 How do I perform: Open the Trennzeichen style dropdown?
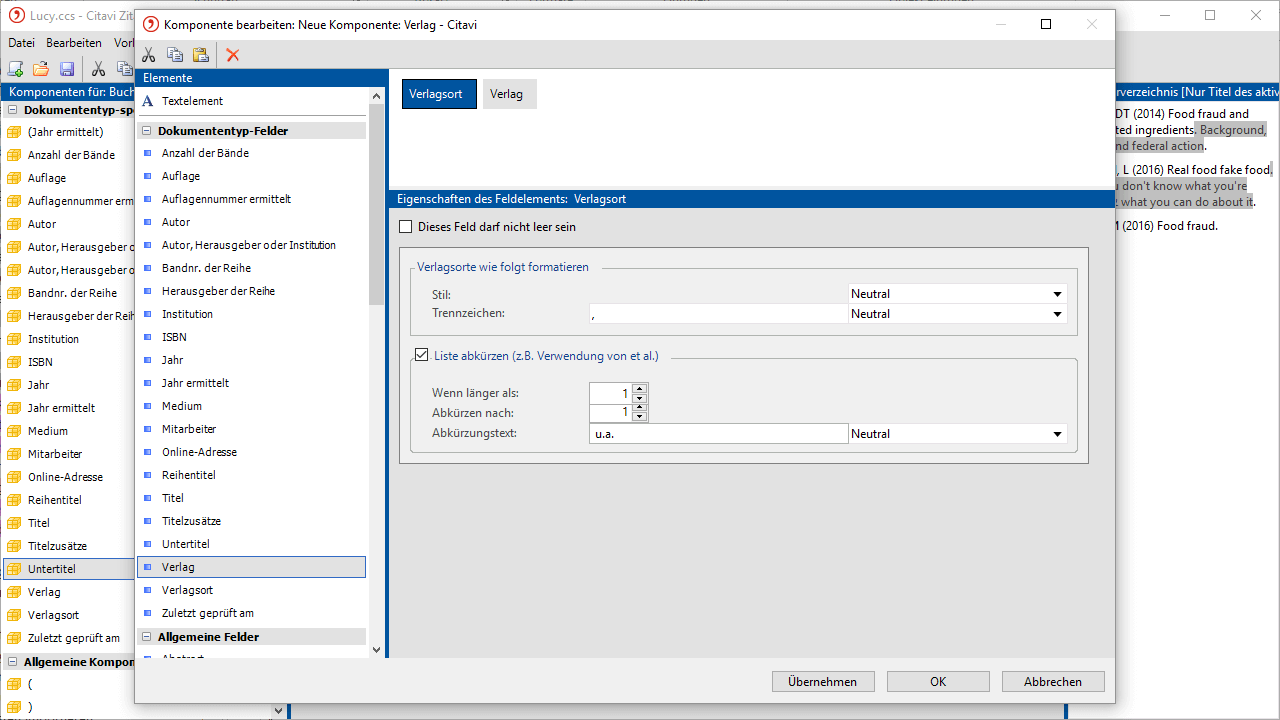(x=1057, y=314)
